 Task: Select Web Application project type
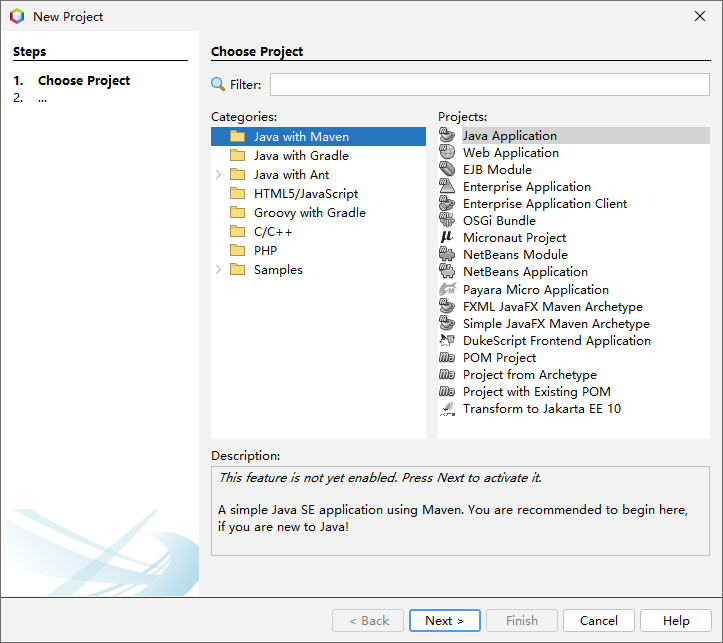coord(510,153)
